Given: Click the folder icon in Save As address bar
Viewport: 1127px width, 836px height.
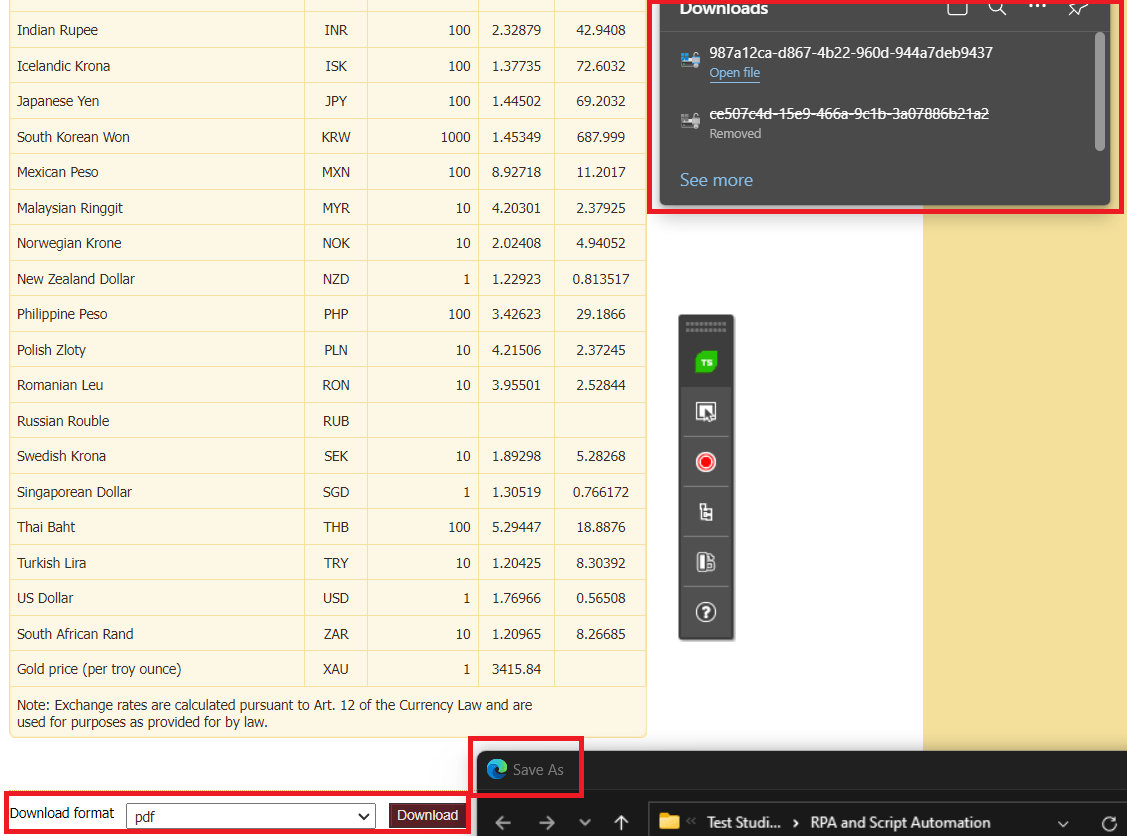Looking at the screenshot, I should pos(669,822).
